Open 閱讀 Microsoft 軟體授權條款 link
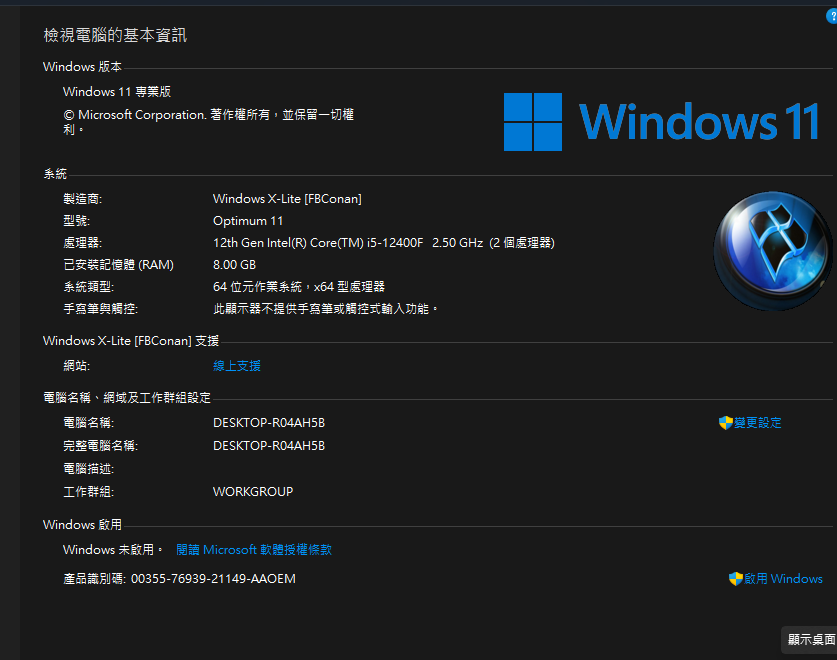The width and height of the screenshot is (837, 660). tap(254, 550)
